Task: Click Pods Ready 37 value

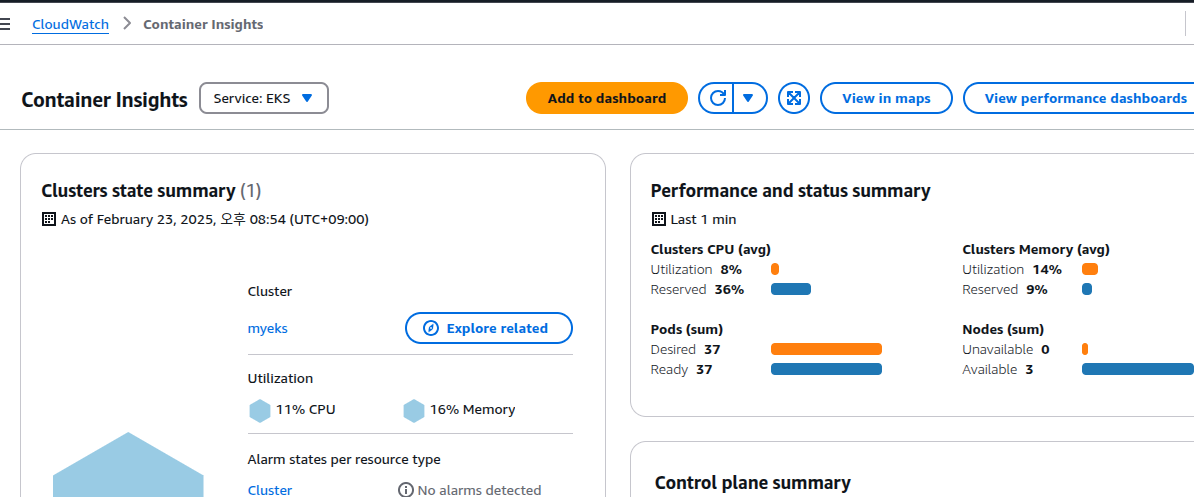Action: click(x=704, y=369)
